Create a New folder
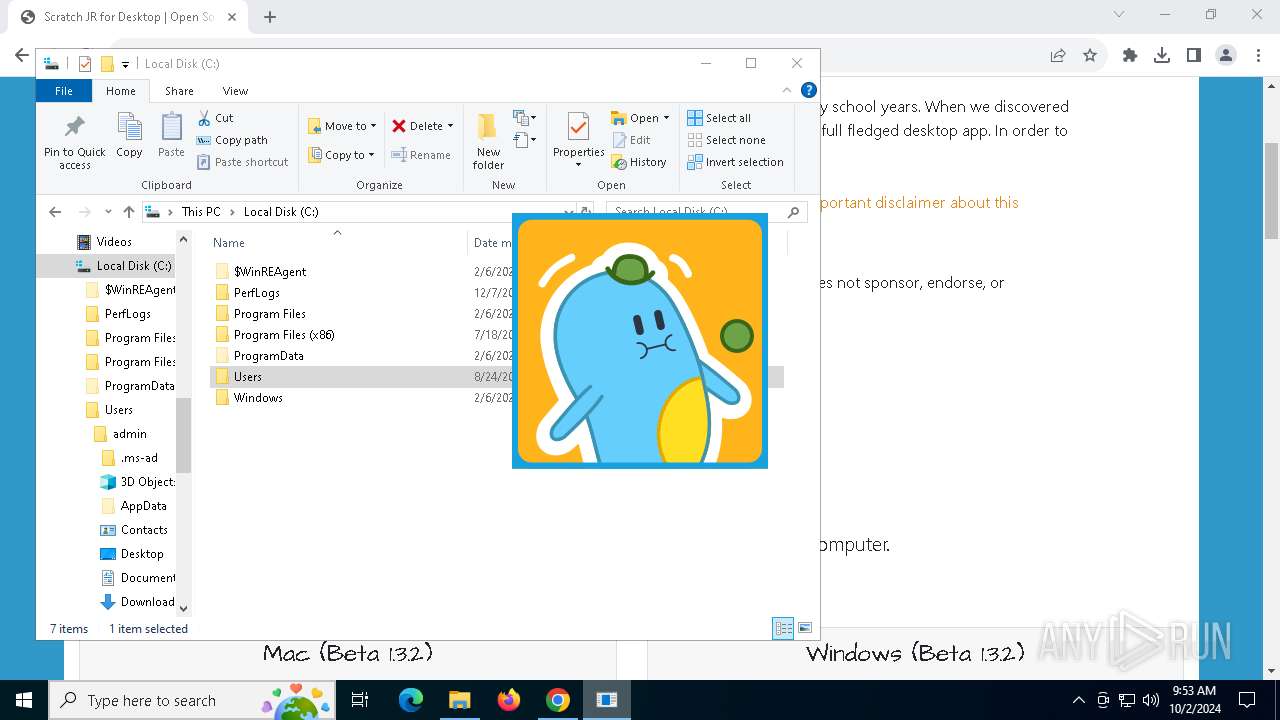 tap(488, 141)
